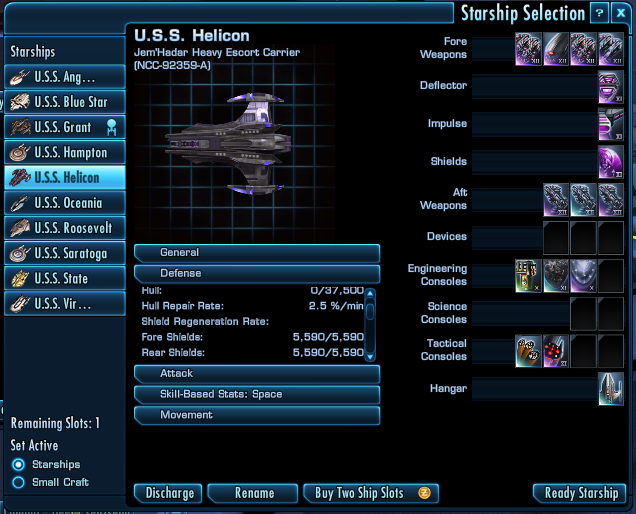This screenshot has height=514, width=636.
Task: Click the first Engineering Consoles icon
Action: click(x=528, y=276)
